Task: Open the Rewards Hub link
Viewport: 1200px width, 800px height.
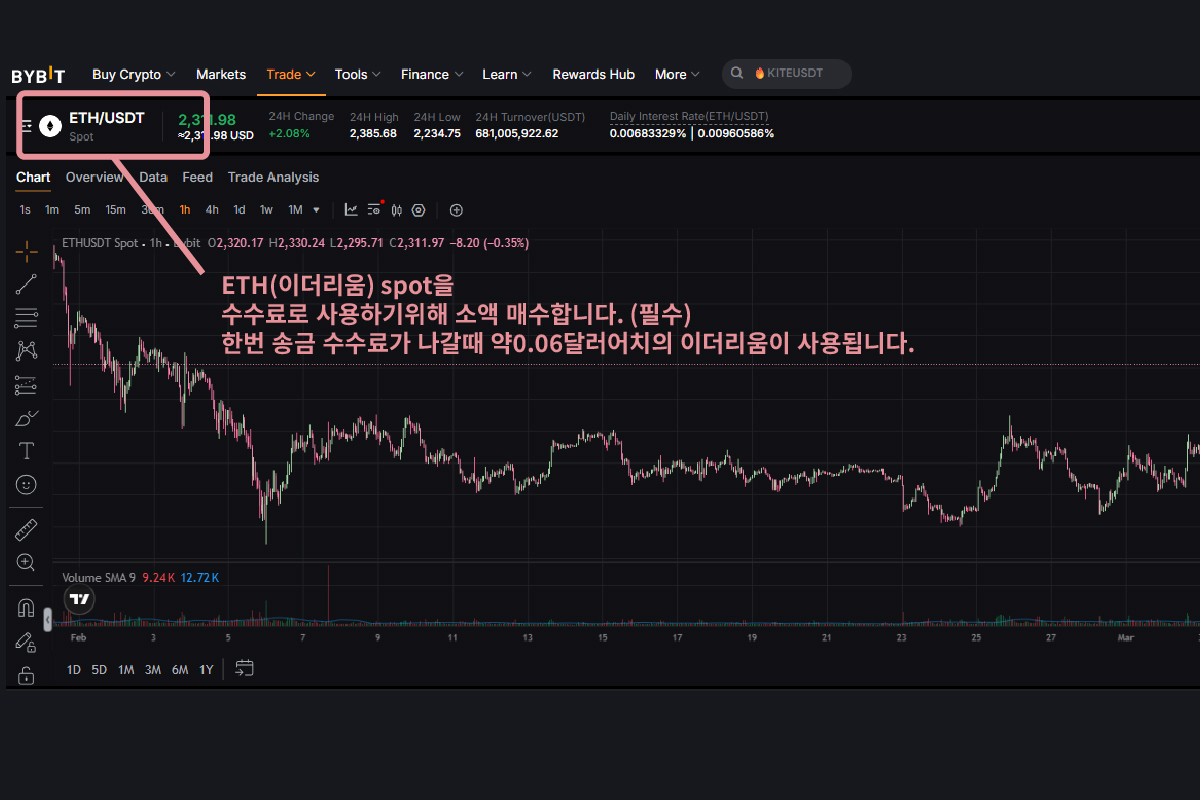Action: click(593, 74)
